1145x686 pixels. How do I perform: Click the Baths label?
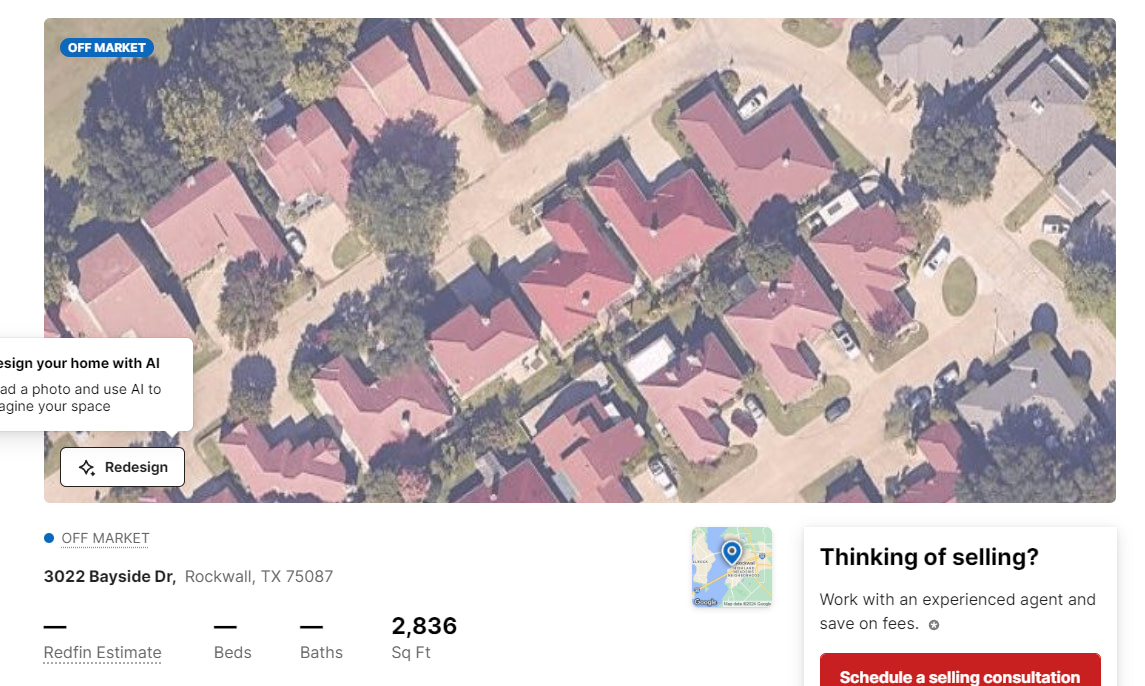(x=321, y=652)
